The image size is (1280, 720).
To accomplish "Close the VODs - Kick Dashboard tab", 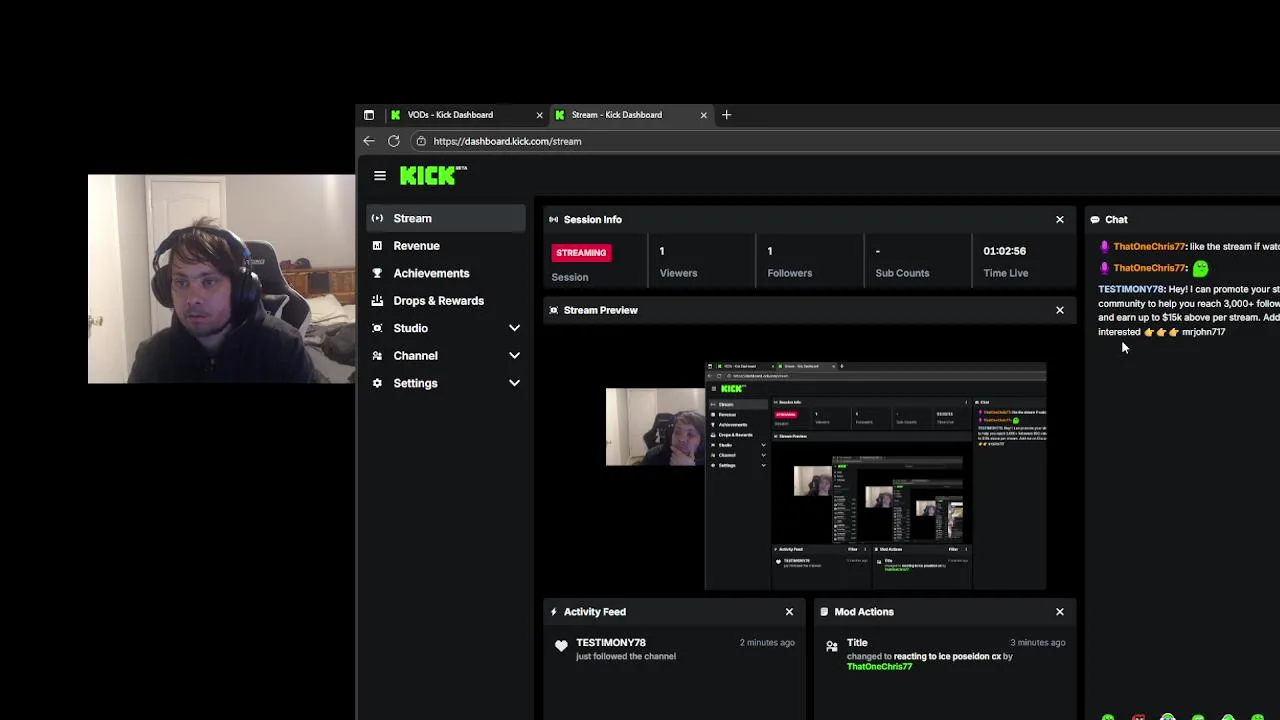I will click(540, 115).
